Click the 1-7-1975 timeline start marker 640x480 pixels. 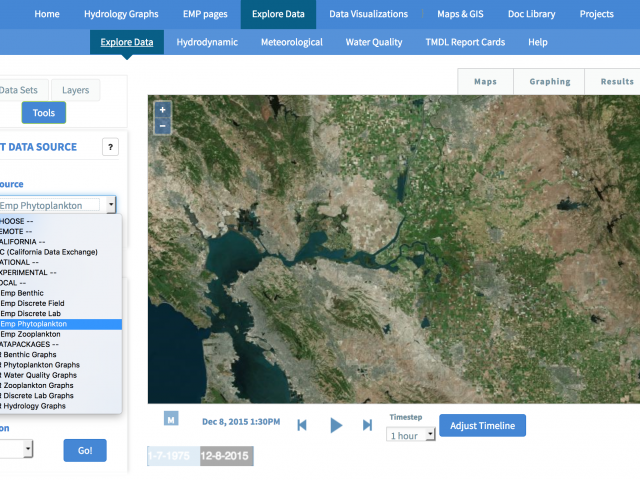point(173,456)
